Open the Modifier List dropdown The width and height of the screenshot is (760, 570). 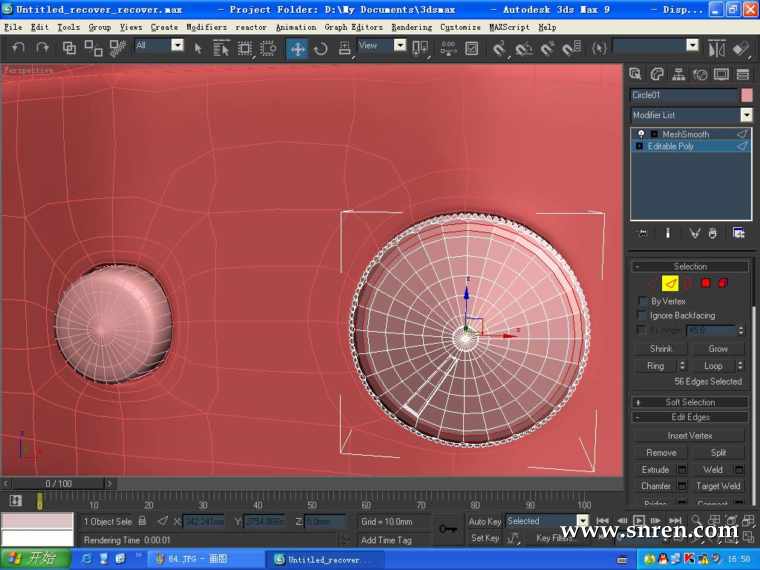[x=746, y=115]
